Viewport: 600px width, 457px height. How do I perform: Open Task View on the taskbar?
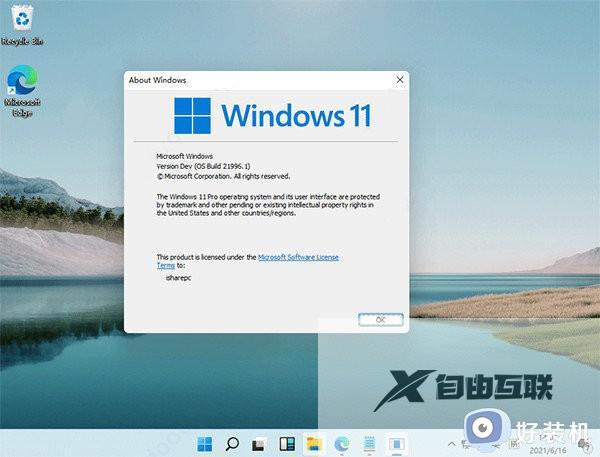click(x=259, y=444)
